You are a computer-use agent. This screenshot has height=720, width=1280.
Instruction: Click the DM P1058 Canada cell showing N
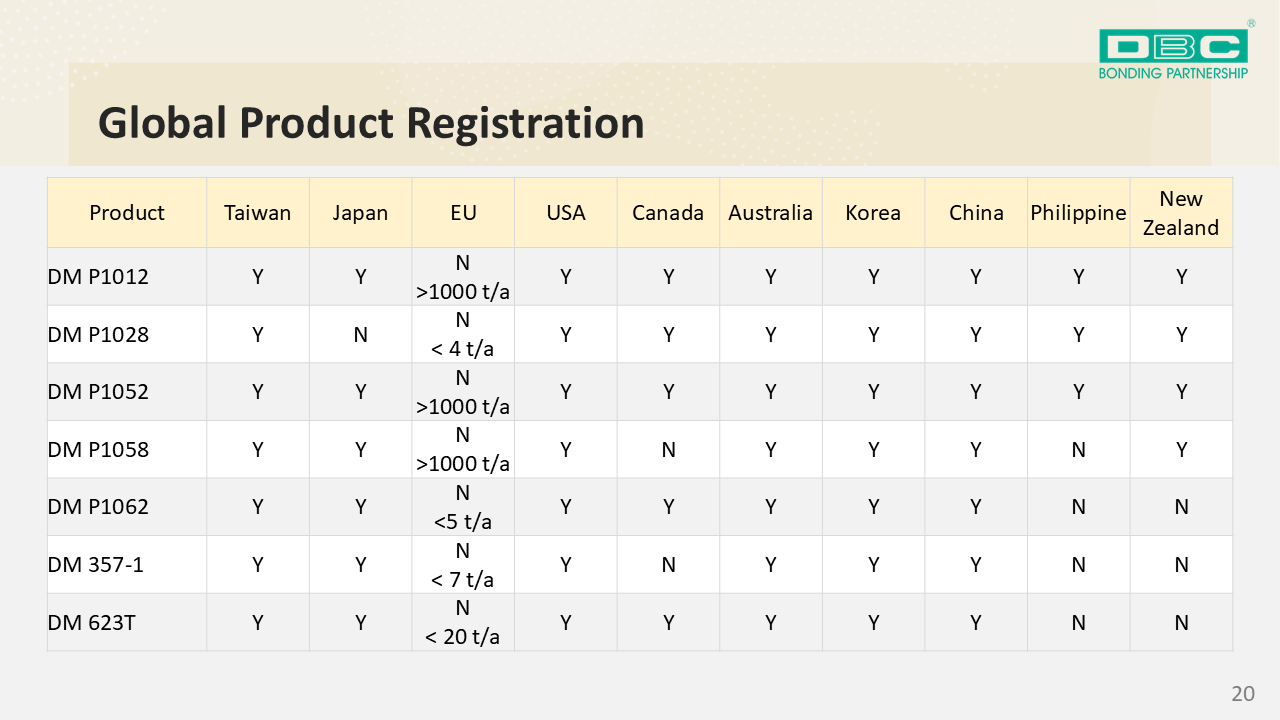tap(668, 450)
